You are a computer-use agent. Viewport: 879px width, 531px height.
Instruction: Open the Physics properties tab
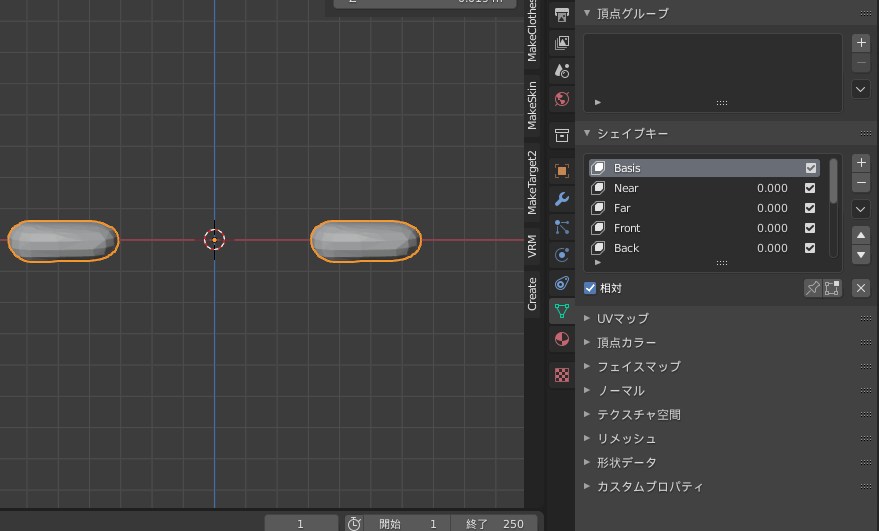pyautogui.click(x=562, y=255)
